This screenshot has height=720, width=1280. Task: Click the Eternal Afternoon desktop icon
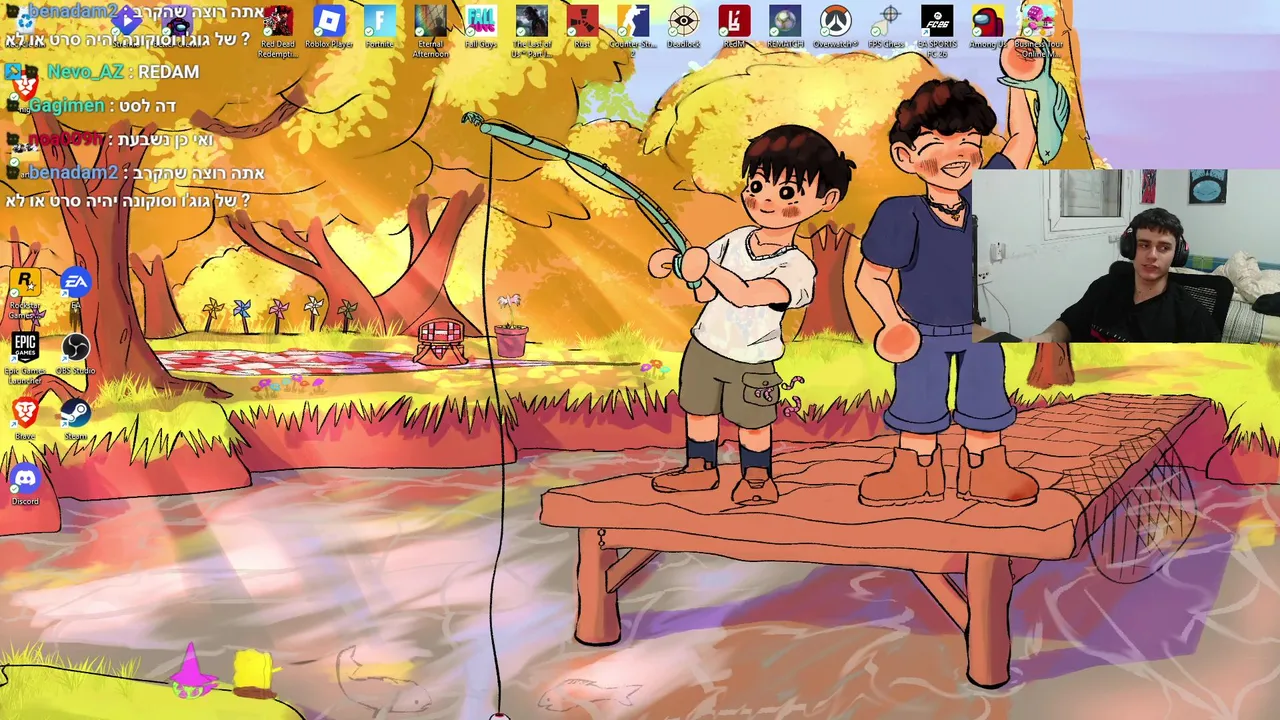(x=430, y=30)
